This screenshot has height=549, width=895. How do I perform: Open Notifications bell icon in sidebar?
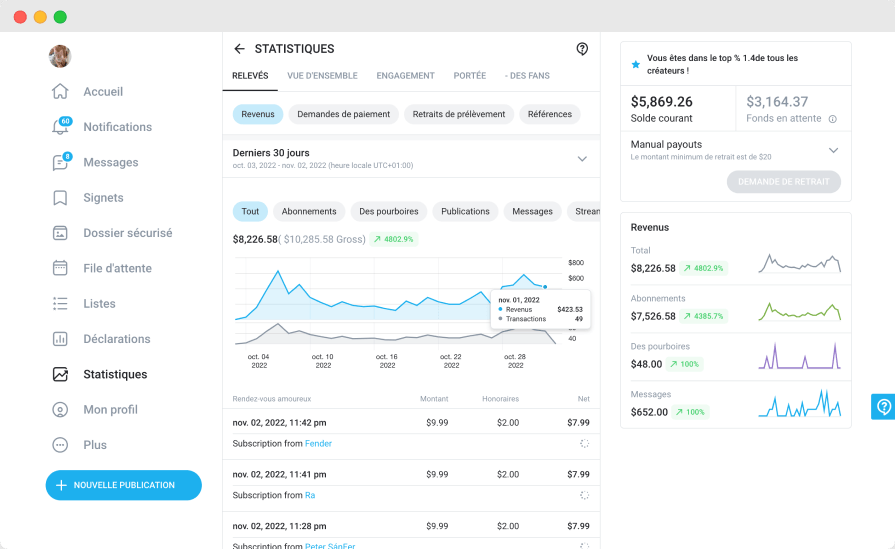[60, 127]
